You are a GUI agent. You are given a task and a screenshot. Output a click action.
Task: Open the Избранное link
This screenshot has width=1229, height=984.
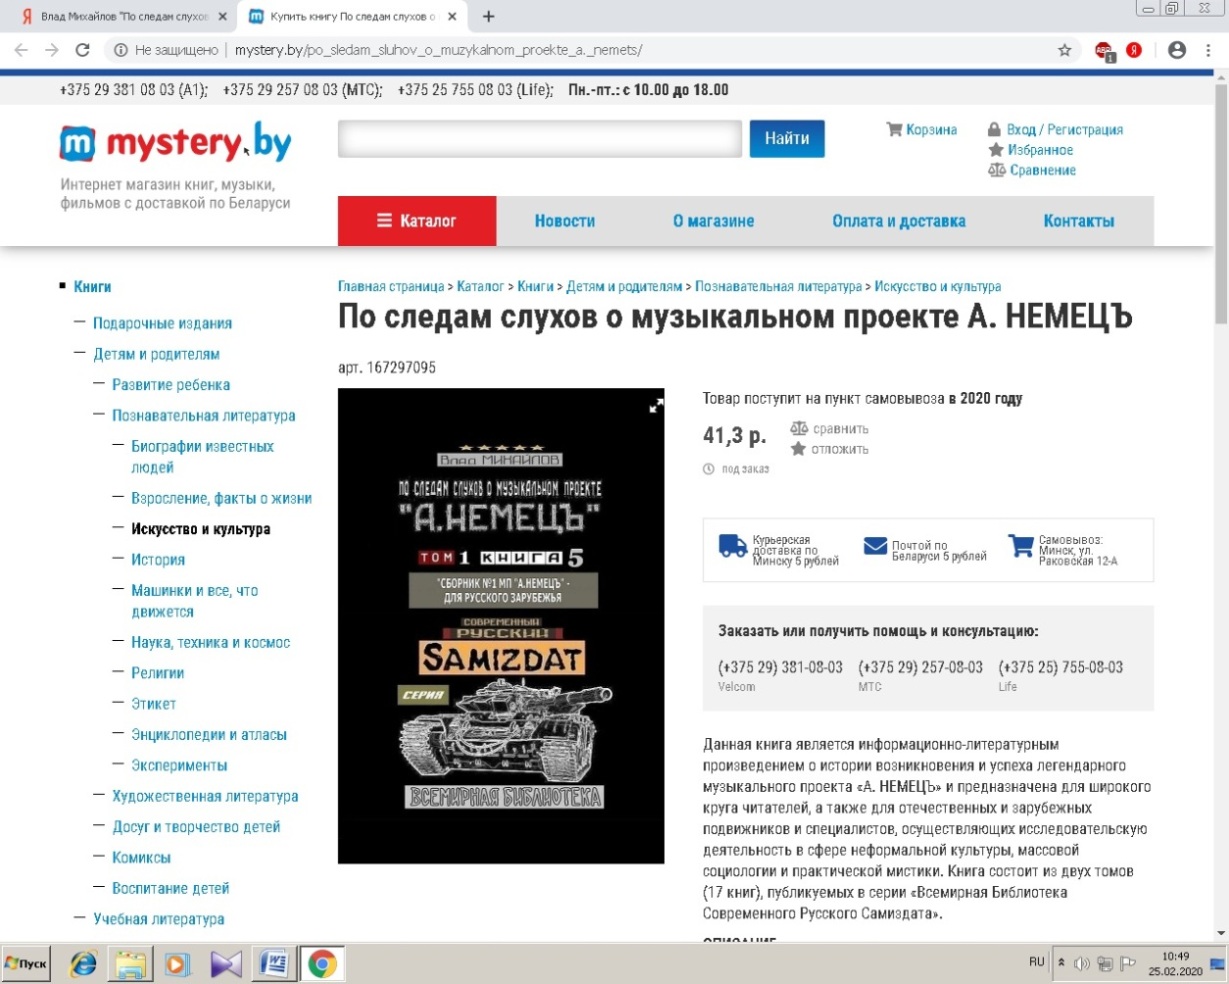tap(1040, 150)
